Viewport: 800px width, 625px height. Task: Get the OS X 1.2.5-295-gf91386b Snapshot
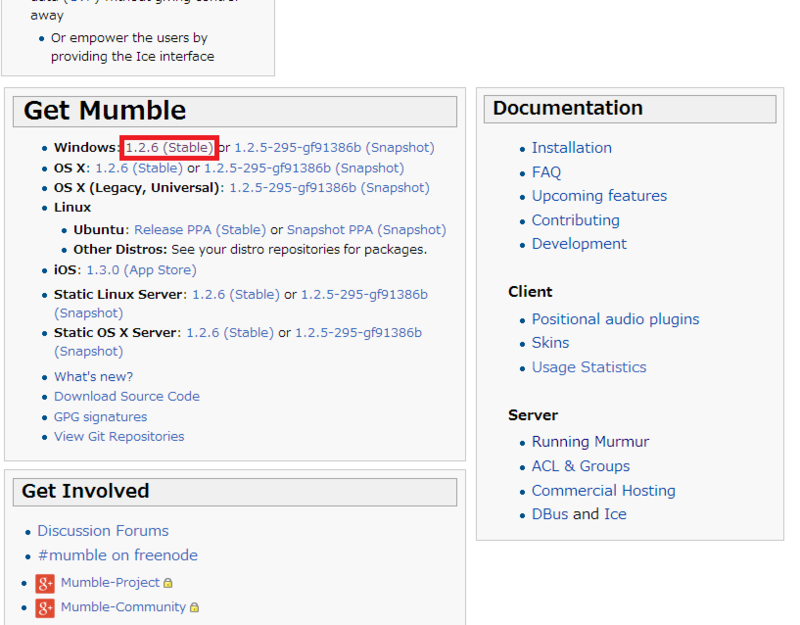pos(304,168)
